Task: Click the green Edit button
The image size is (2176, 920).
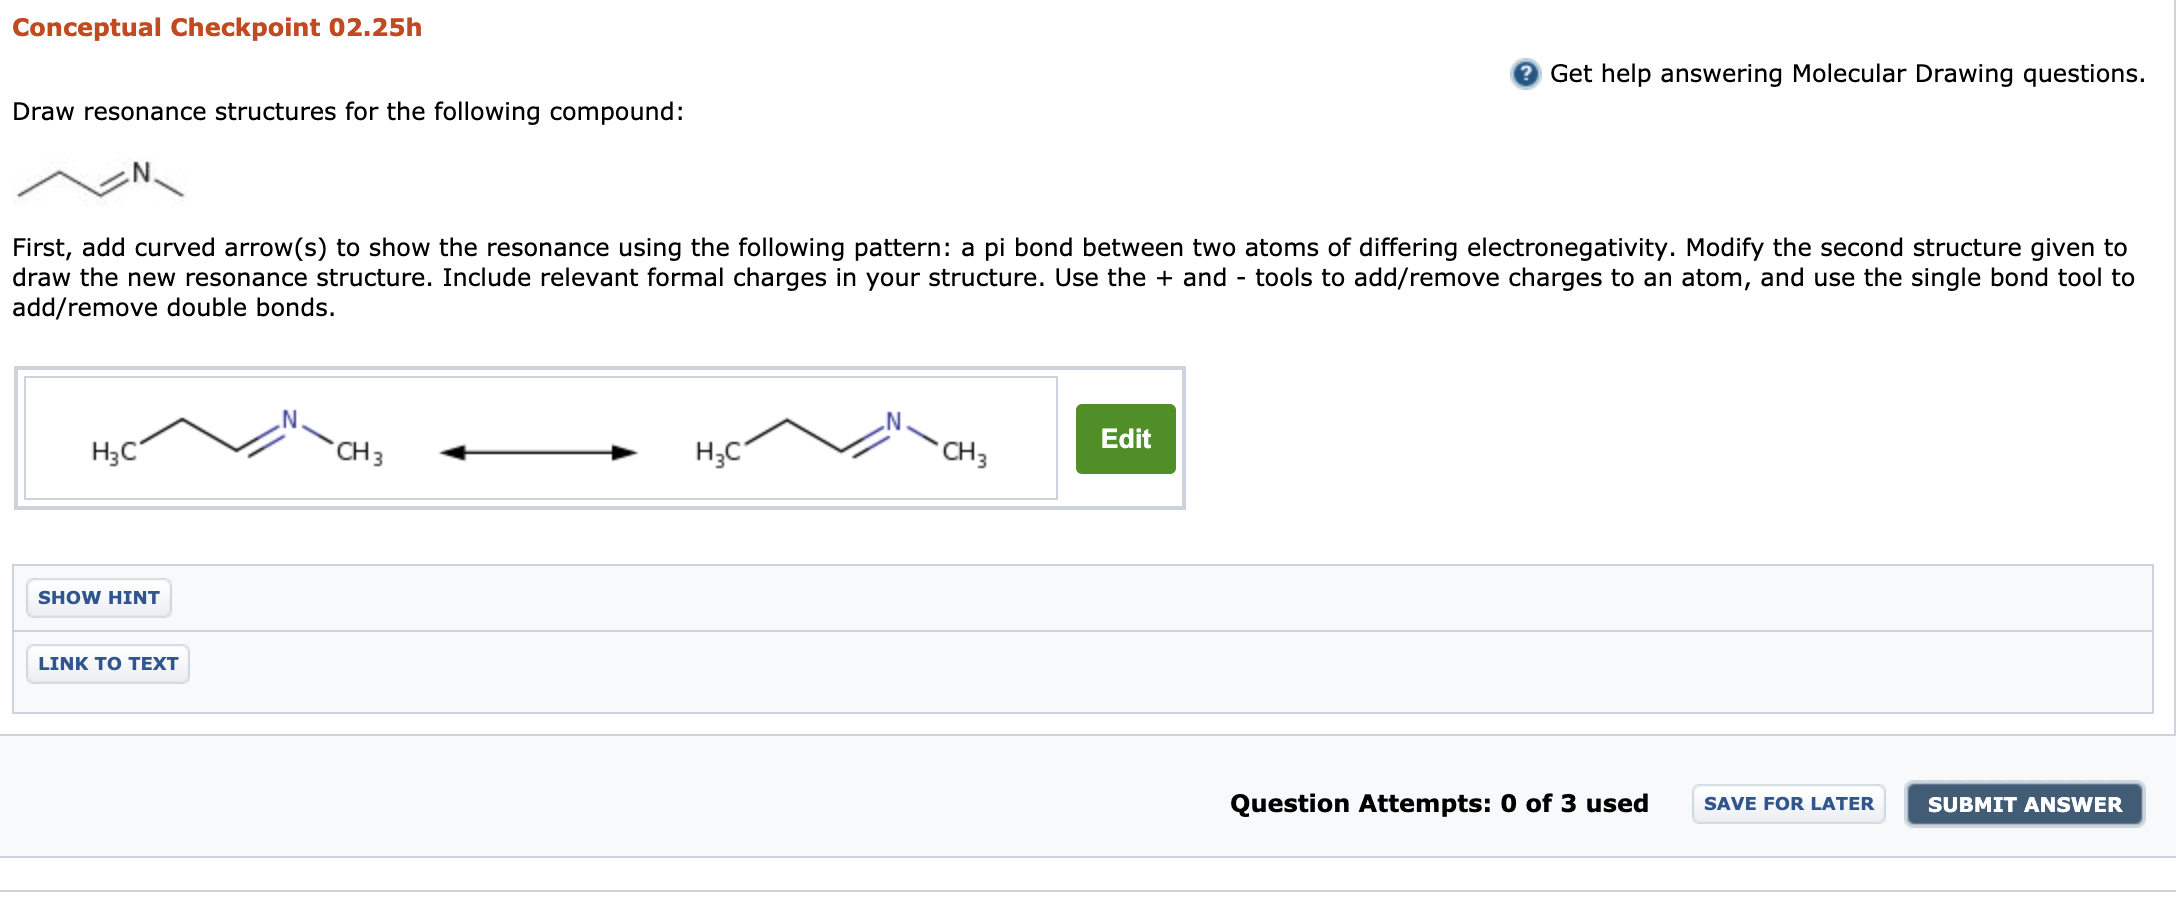Action: tap(1125, 439)
